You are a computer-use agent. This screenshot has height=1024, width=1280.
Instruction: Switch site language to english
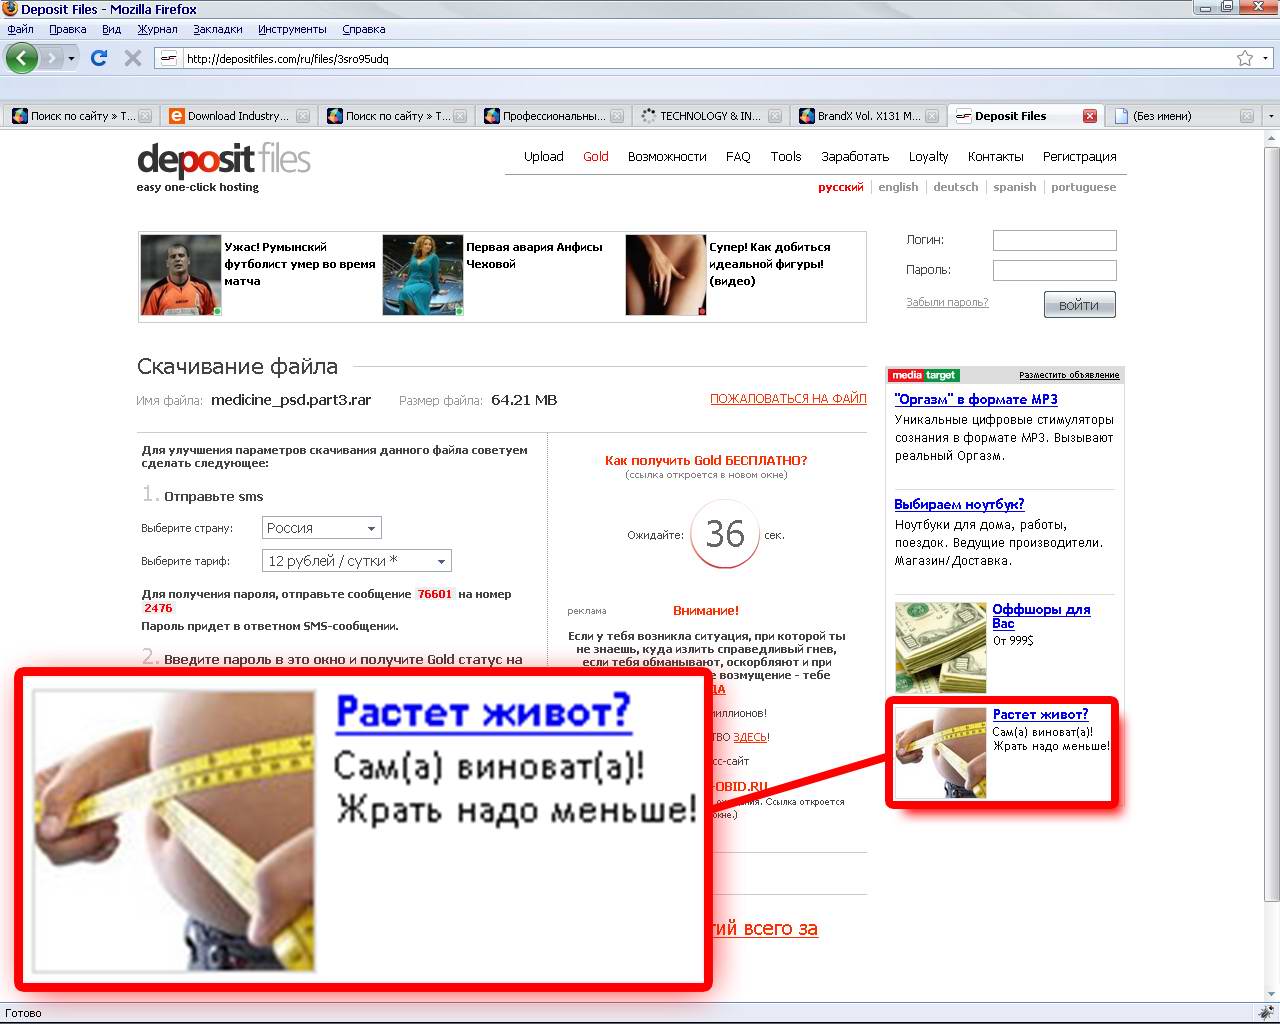[898, 187]
